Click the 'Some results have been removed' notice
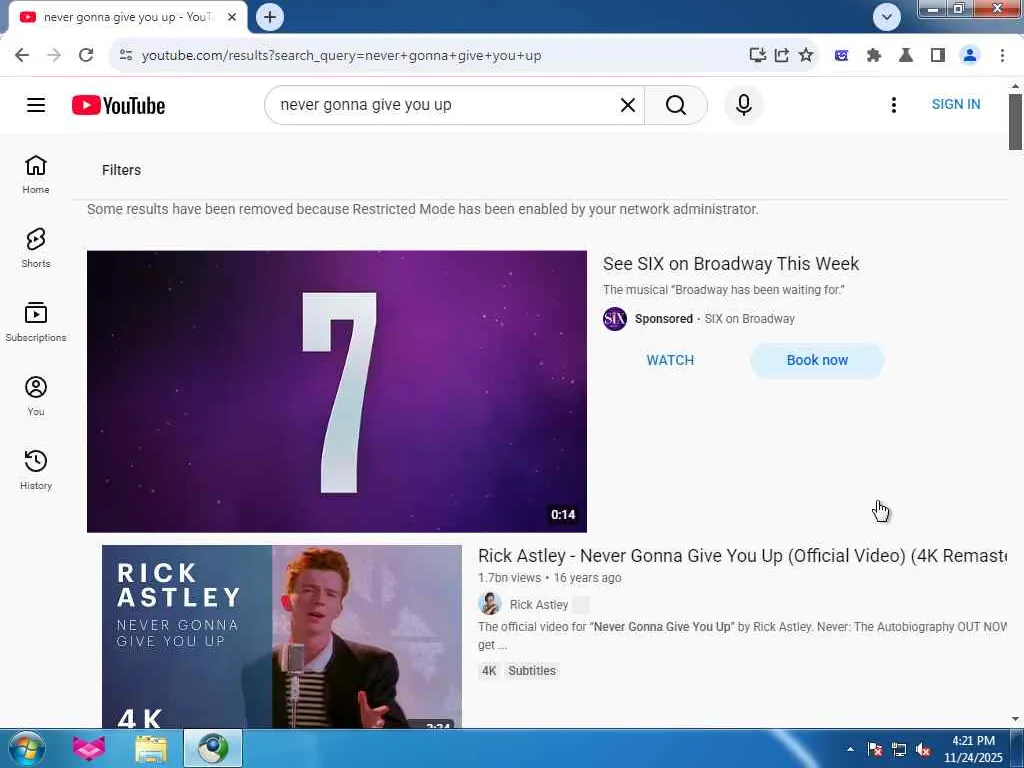The height and width of the screenshot is (768, 1024). tap(423, 209)
